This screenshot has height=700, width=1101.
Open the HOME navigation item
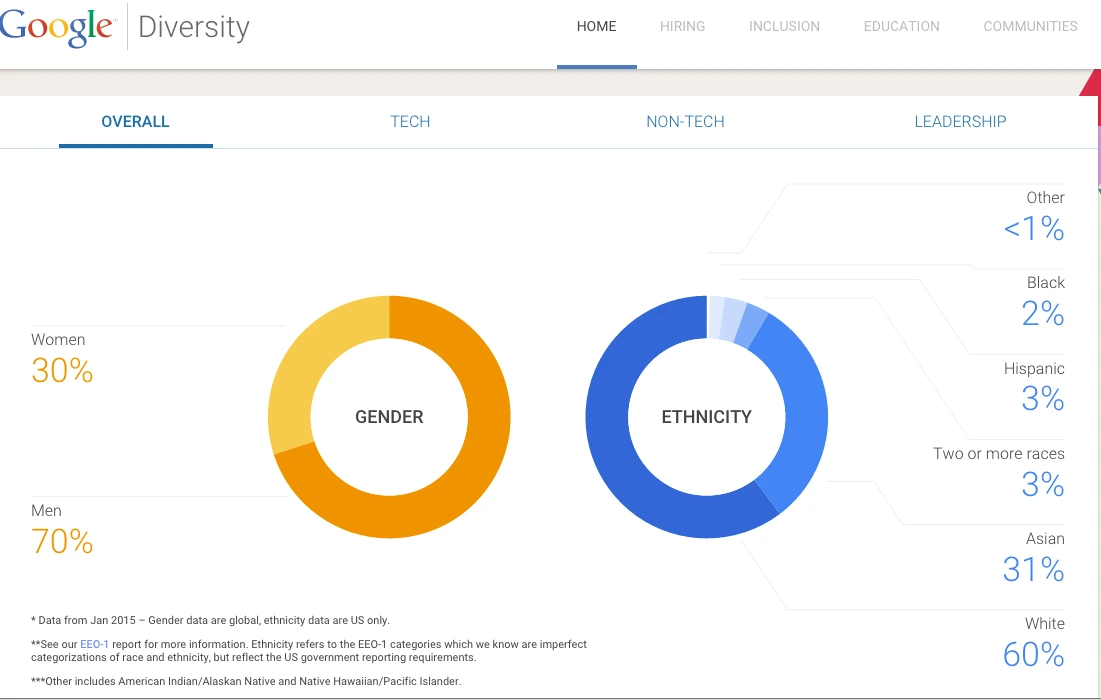tap(596, 27)
